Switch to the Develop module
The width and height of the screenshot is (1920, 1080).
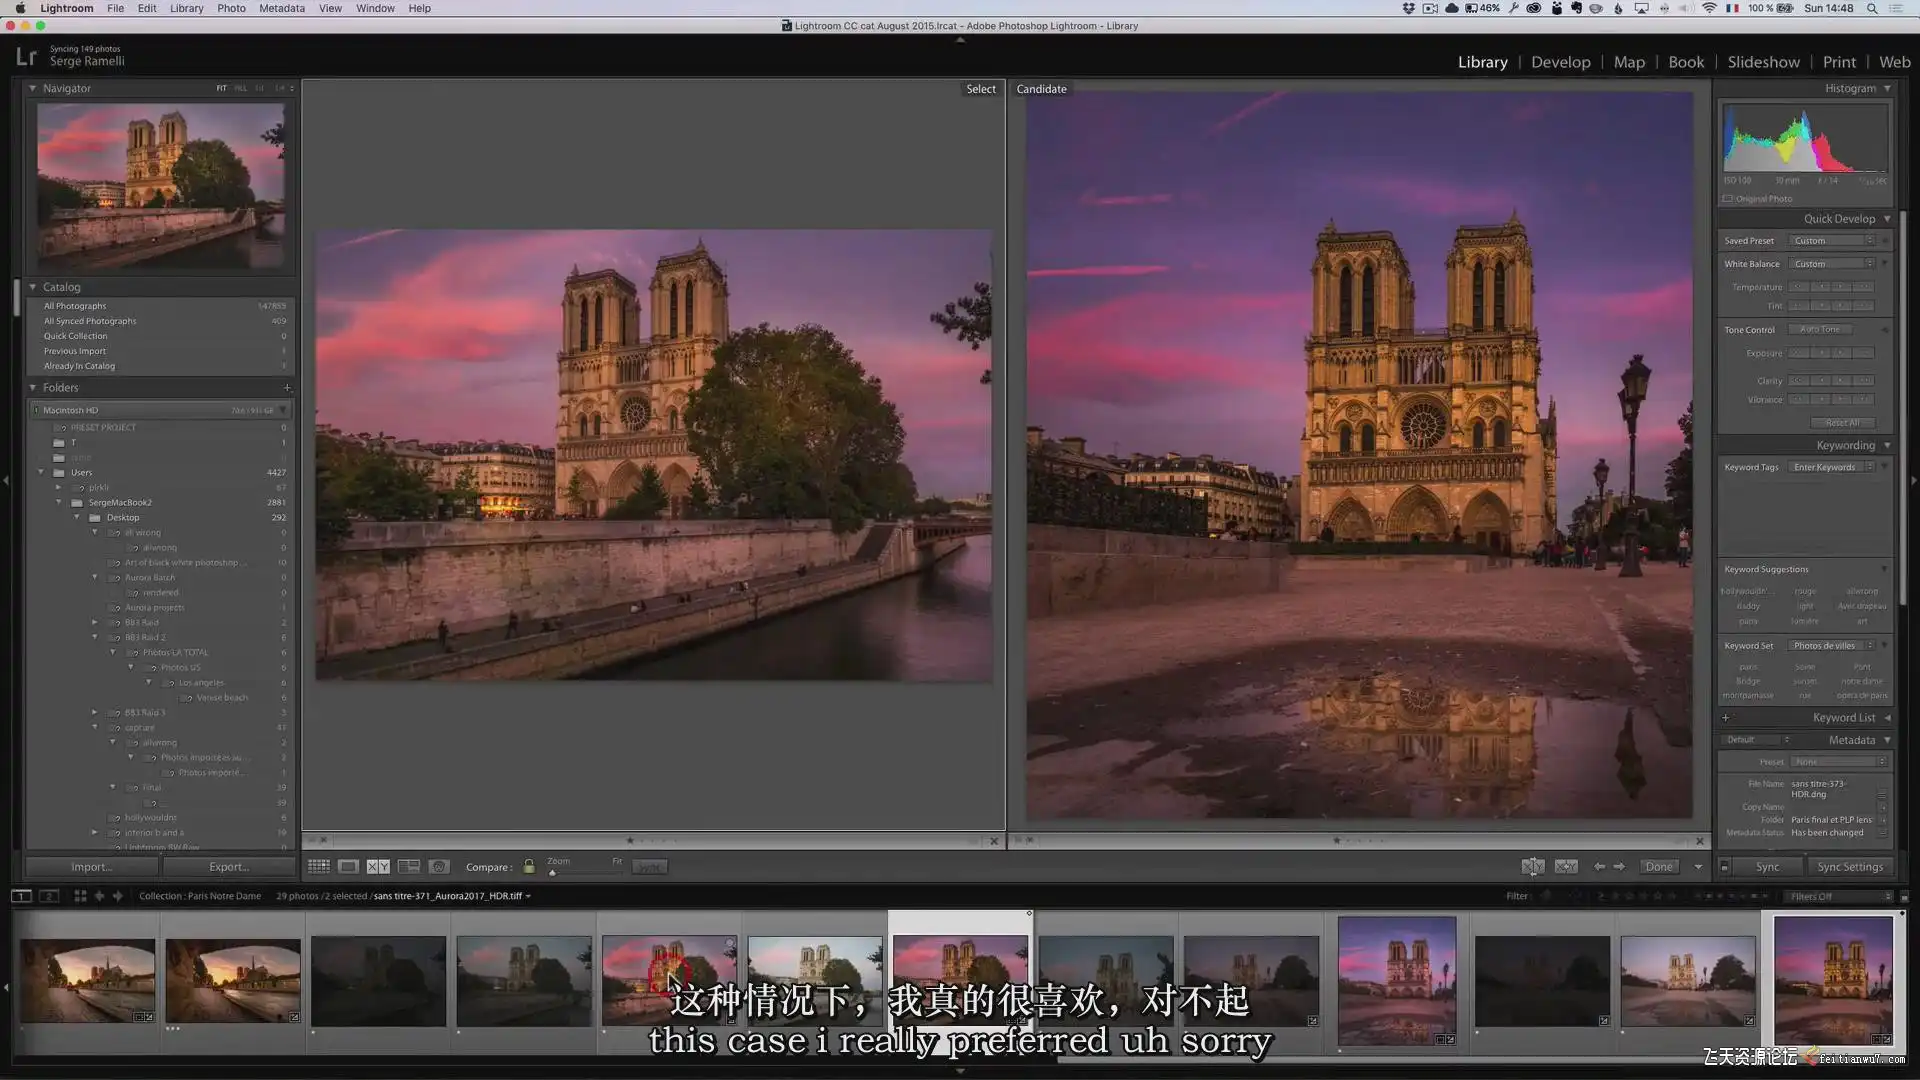click(x=1560, y=62)
